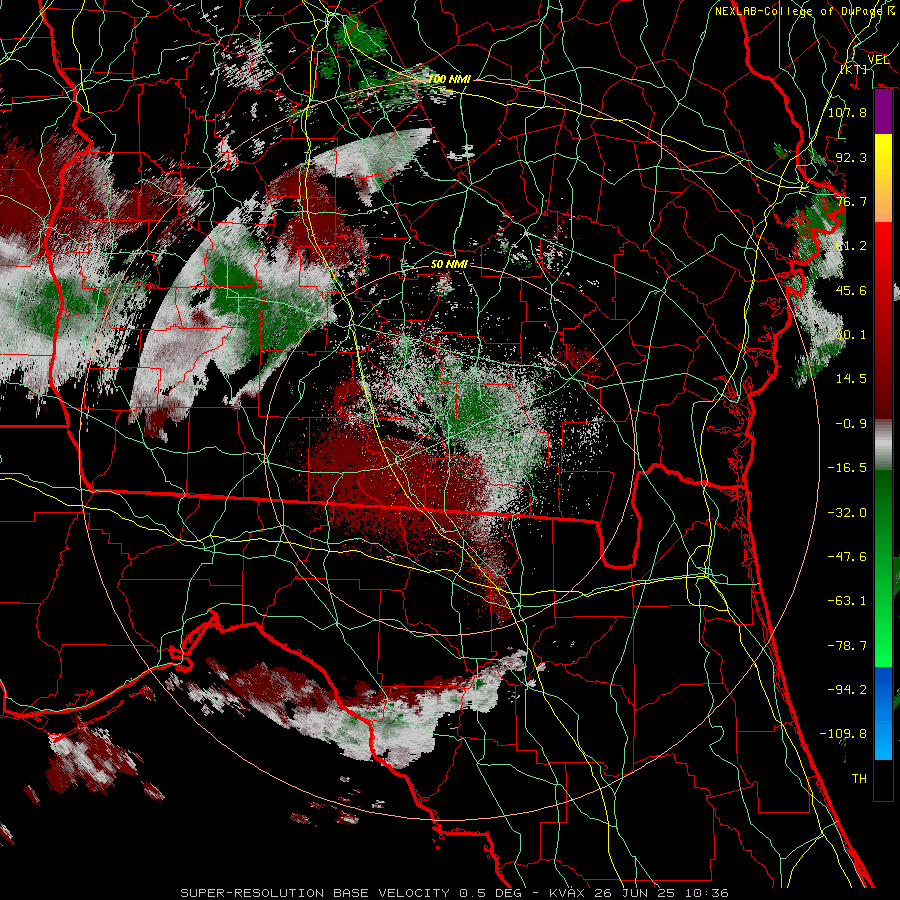Click the "VEL" legend heading
900x900 pixels.
point(878,60)
